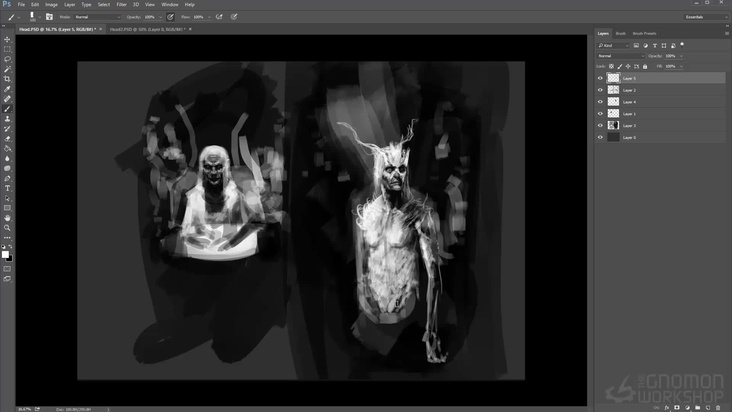Lock layer position

628,66
